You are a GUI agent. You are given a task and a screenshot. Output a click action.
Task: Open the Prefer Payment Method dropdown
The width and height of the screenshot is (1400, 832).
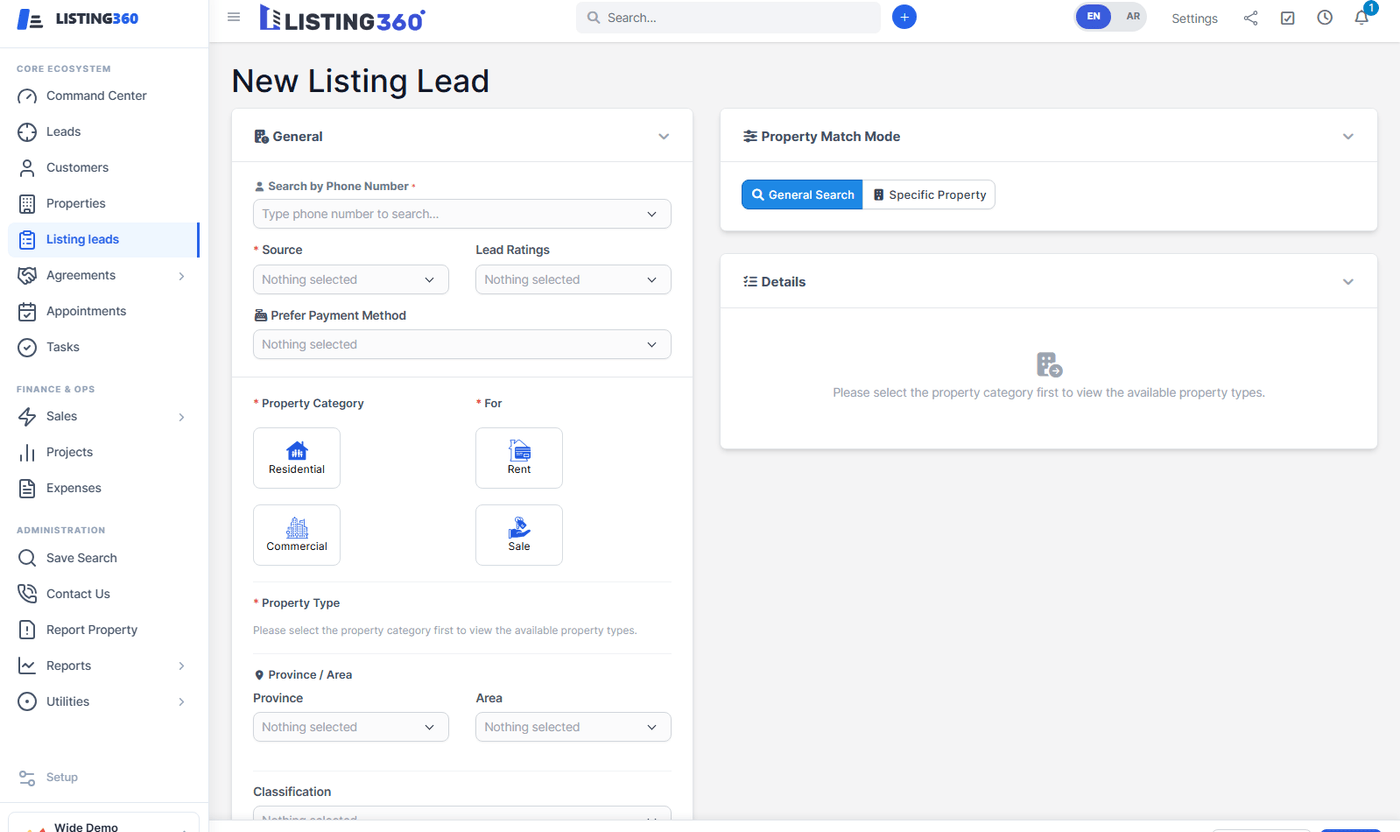coord(462,344)
